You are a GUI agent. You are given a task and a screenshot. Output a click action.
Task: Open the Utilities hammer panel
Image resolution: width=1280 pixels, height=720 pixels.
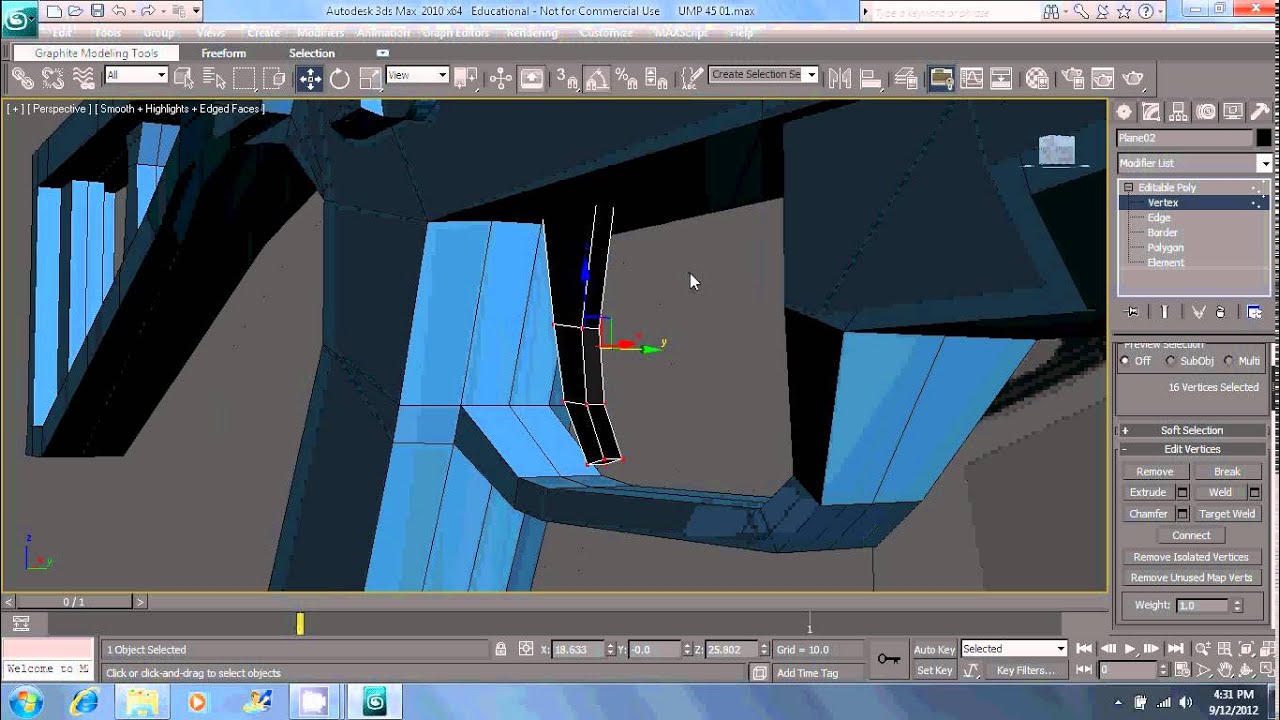pyautogui.click(x=1259, y=112)
